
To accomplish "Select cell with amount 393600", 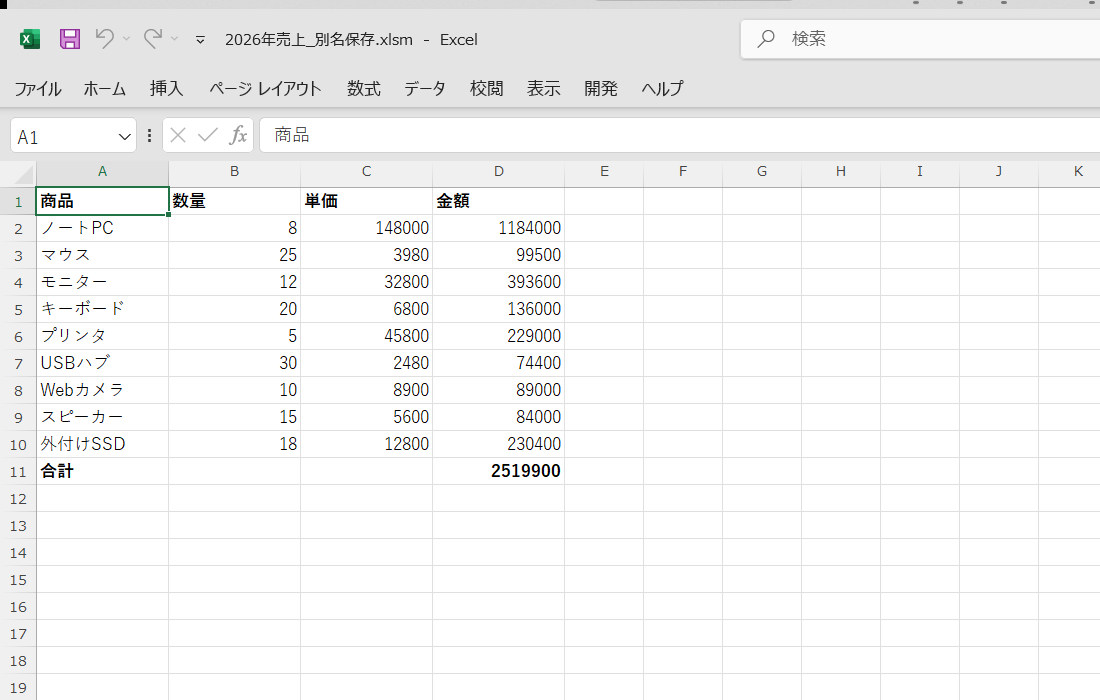I will (x=499, y=283).
